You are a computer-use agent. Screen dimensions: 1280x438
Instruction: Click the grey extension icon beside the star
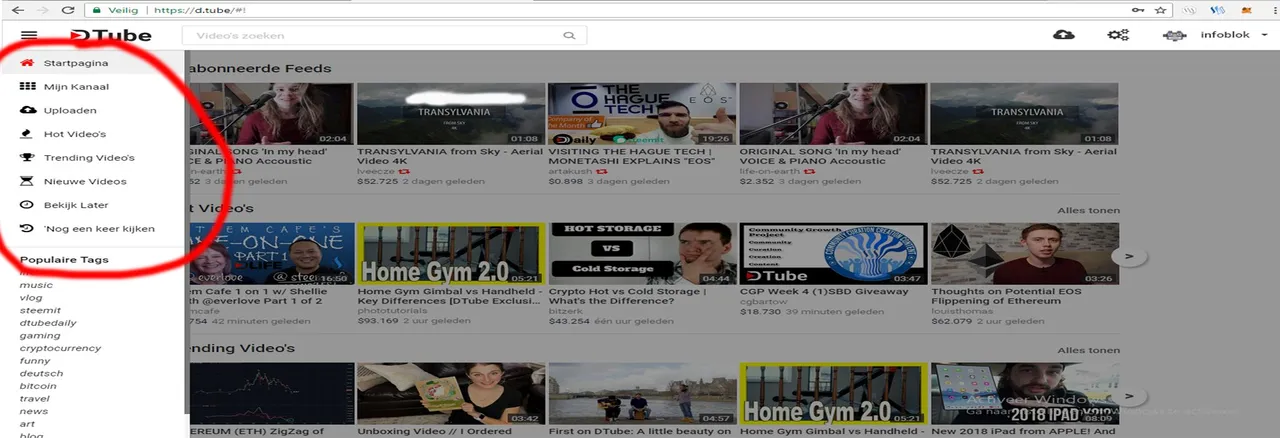coord(1190,10)
